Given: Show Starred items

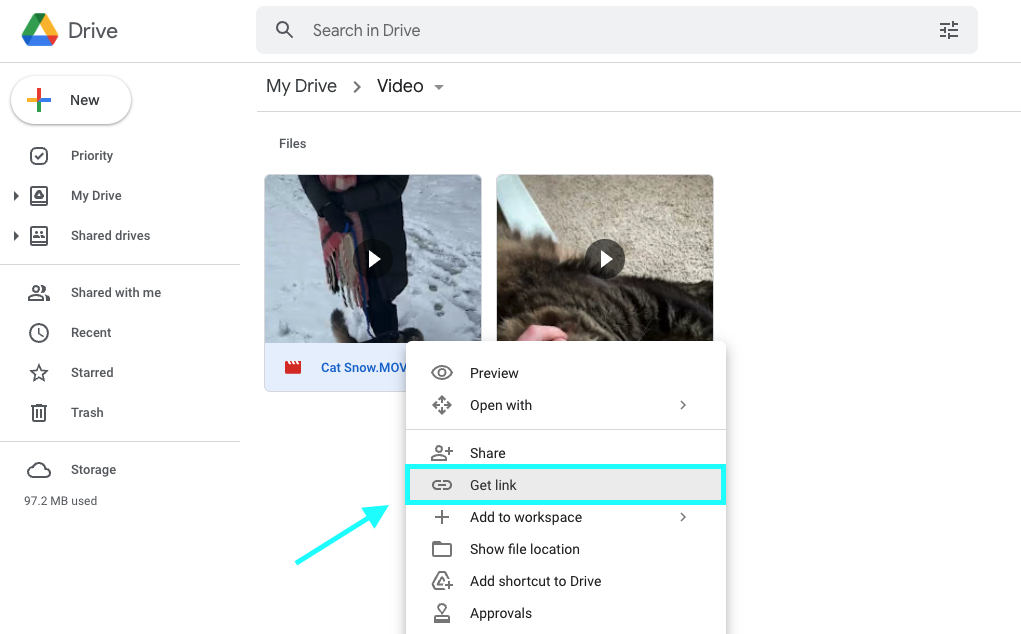Looking at the screenshot, I should coord(92,373).
